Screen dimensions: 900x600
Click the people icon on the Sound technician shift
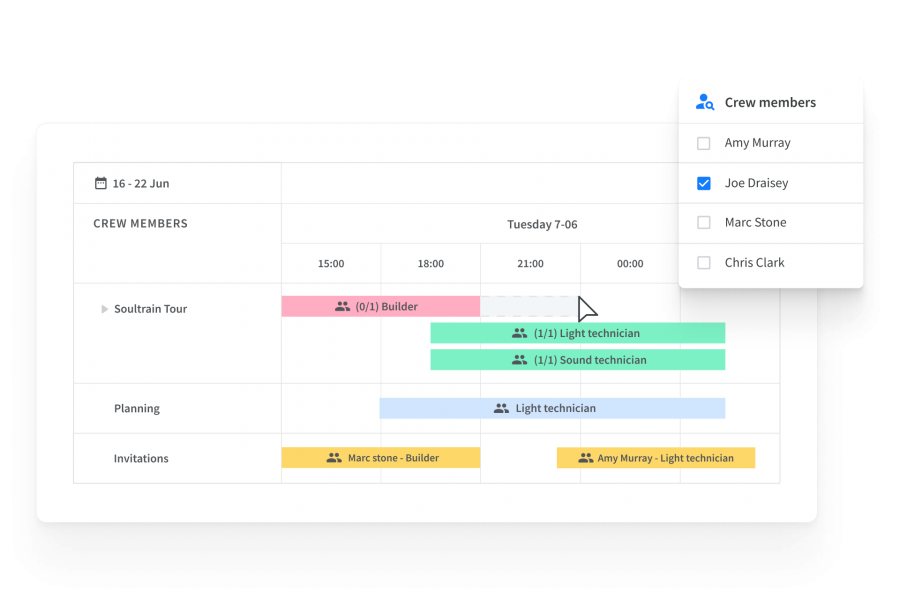coord(518,359)
